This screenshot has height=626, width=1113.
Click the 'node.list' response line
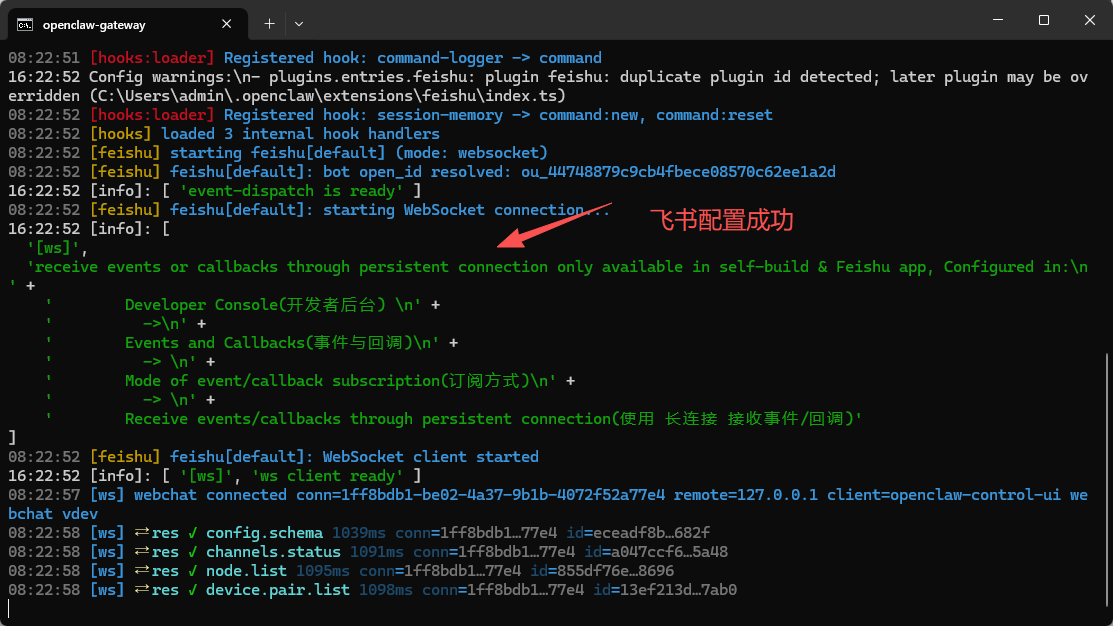(341, 571)
